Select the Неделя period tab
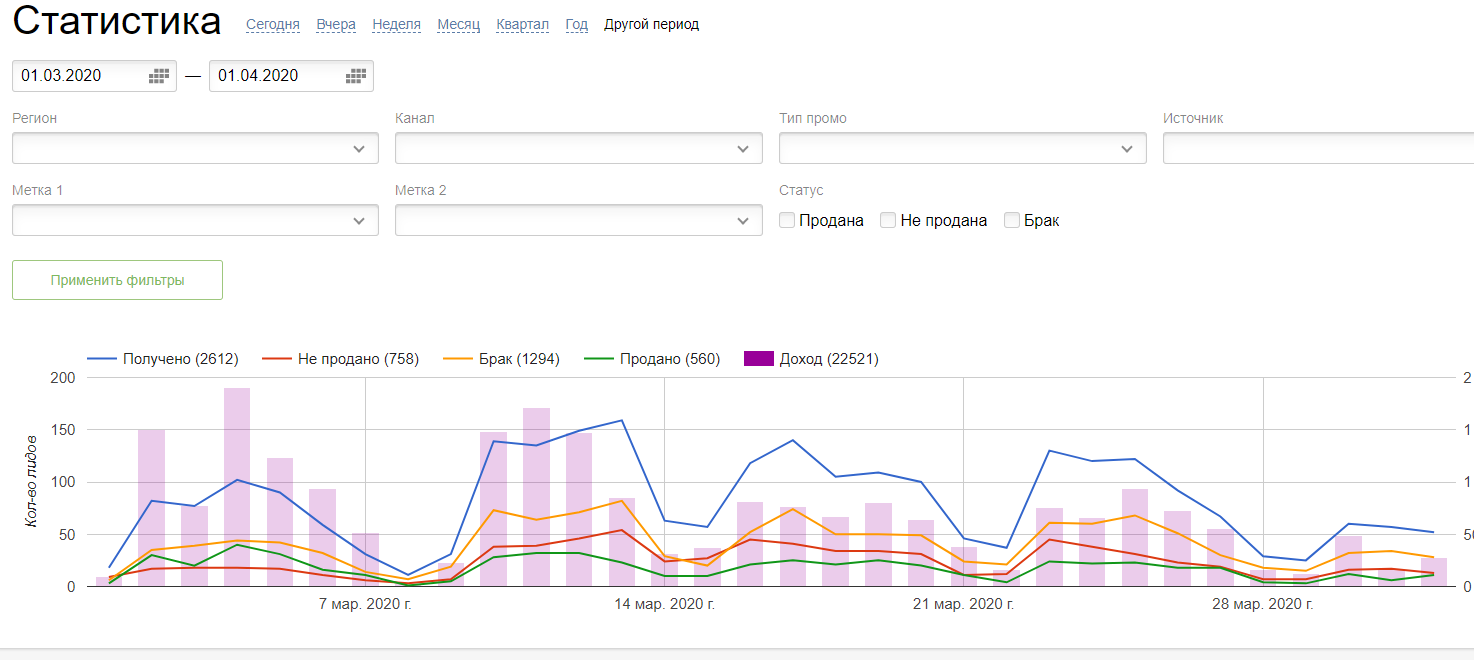The image size is (1474, 660). 396,25
